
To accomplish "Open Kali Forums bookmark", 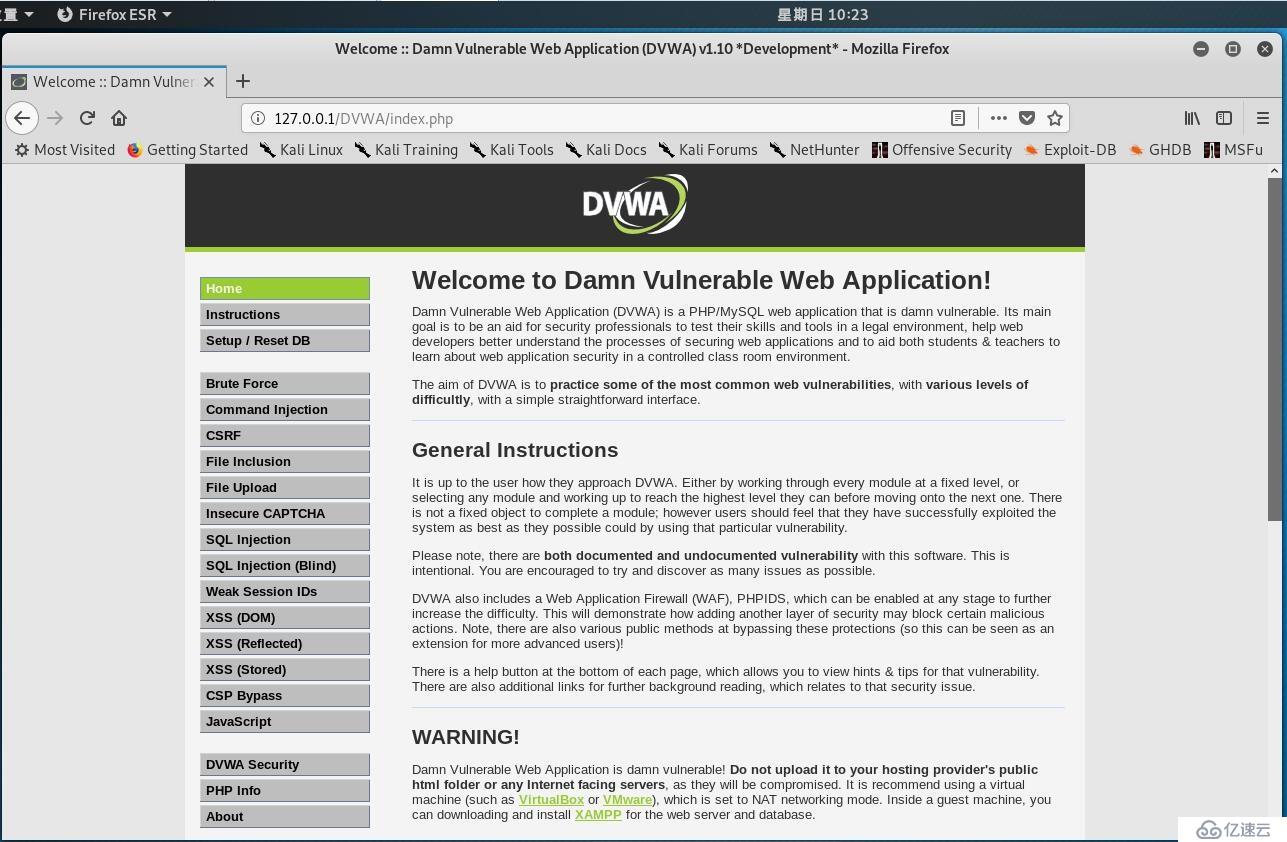I will click(x=707, y=149).
